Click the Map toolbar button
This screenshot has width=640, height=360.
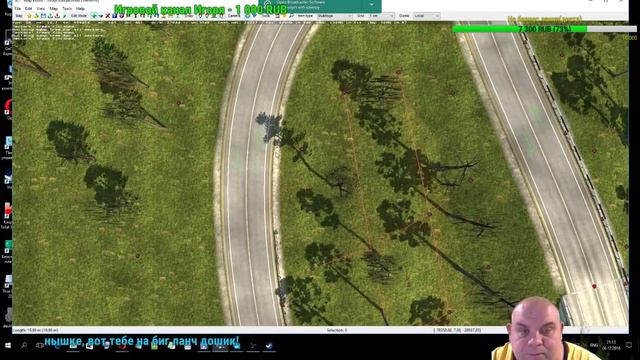19,16
